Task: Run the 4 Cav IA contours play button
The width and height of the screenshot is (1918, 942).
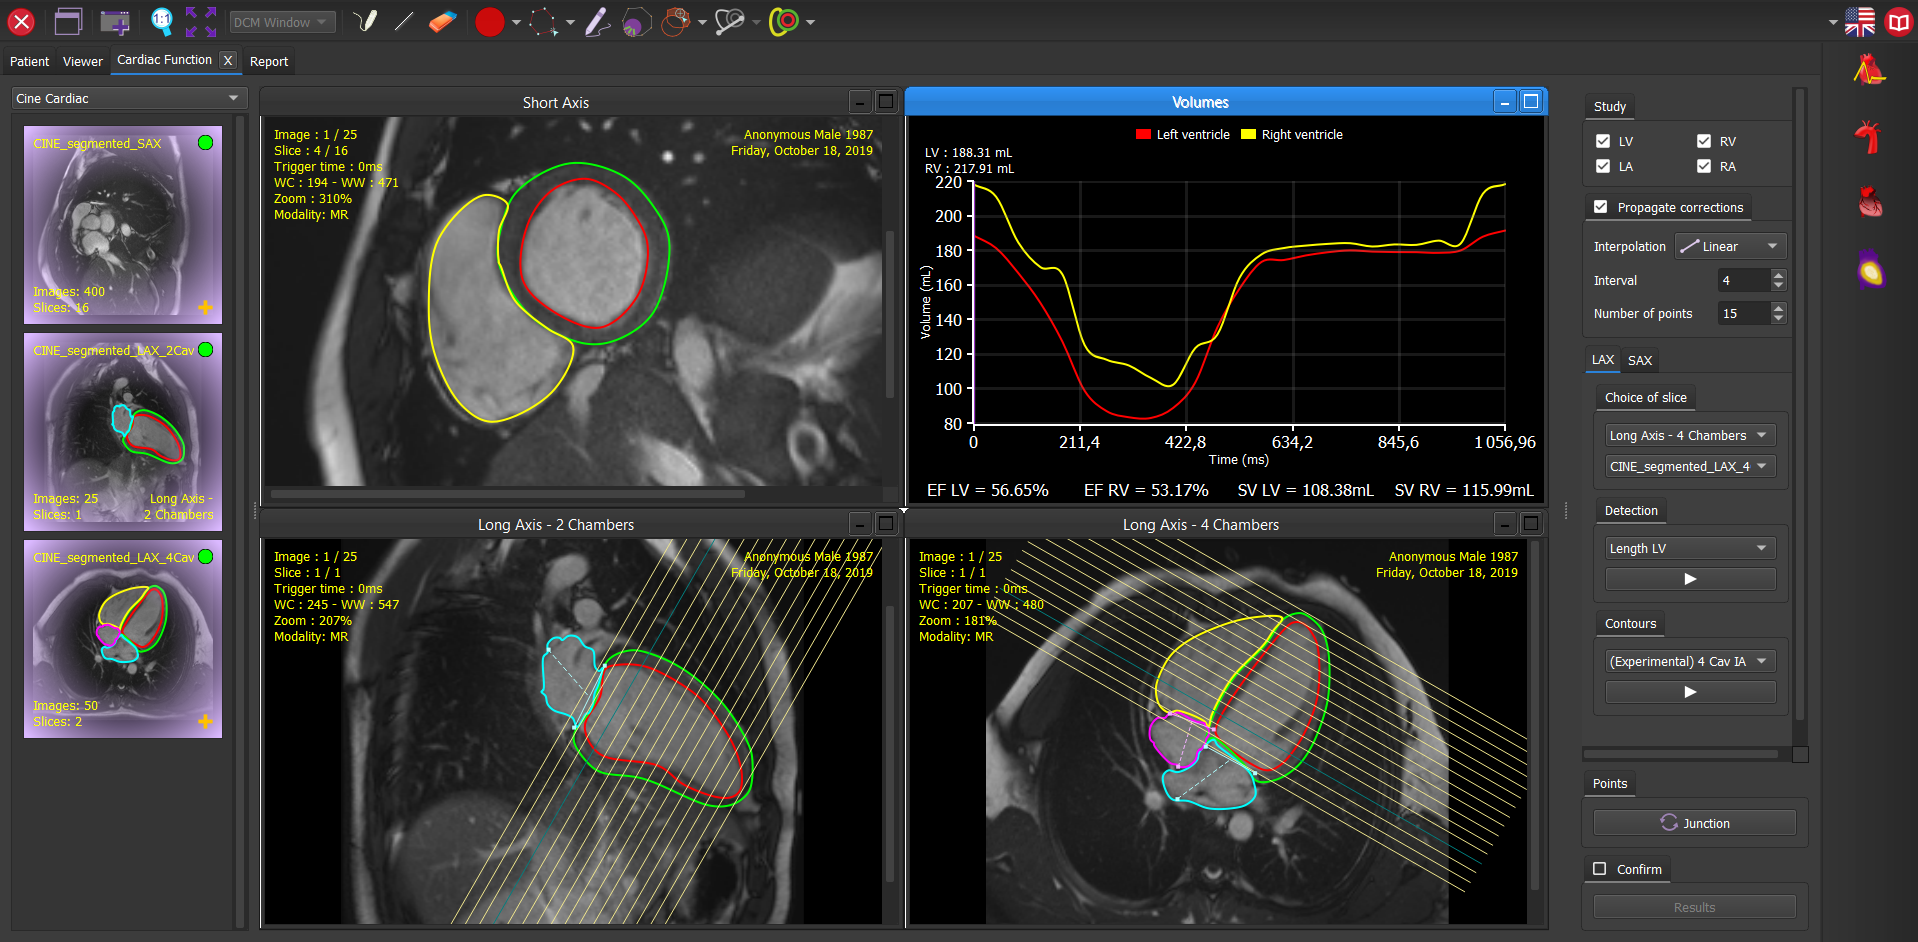Action: pyautogui.click(x=1690, y=692)
